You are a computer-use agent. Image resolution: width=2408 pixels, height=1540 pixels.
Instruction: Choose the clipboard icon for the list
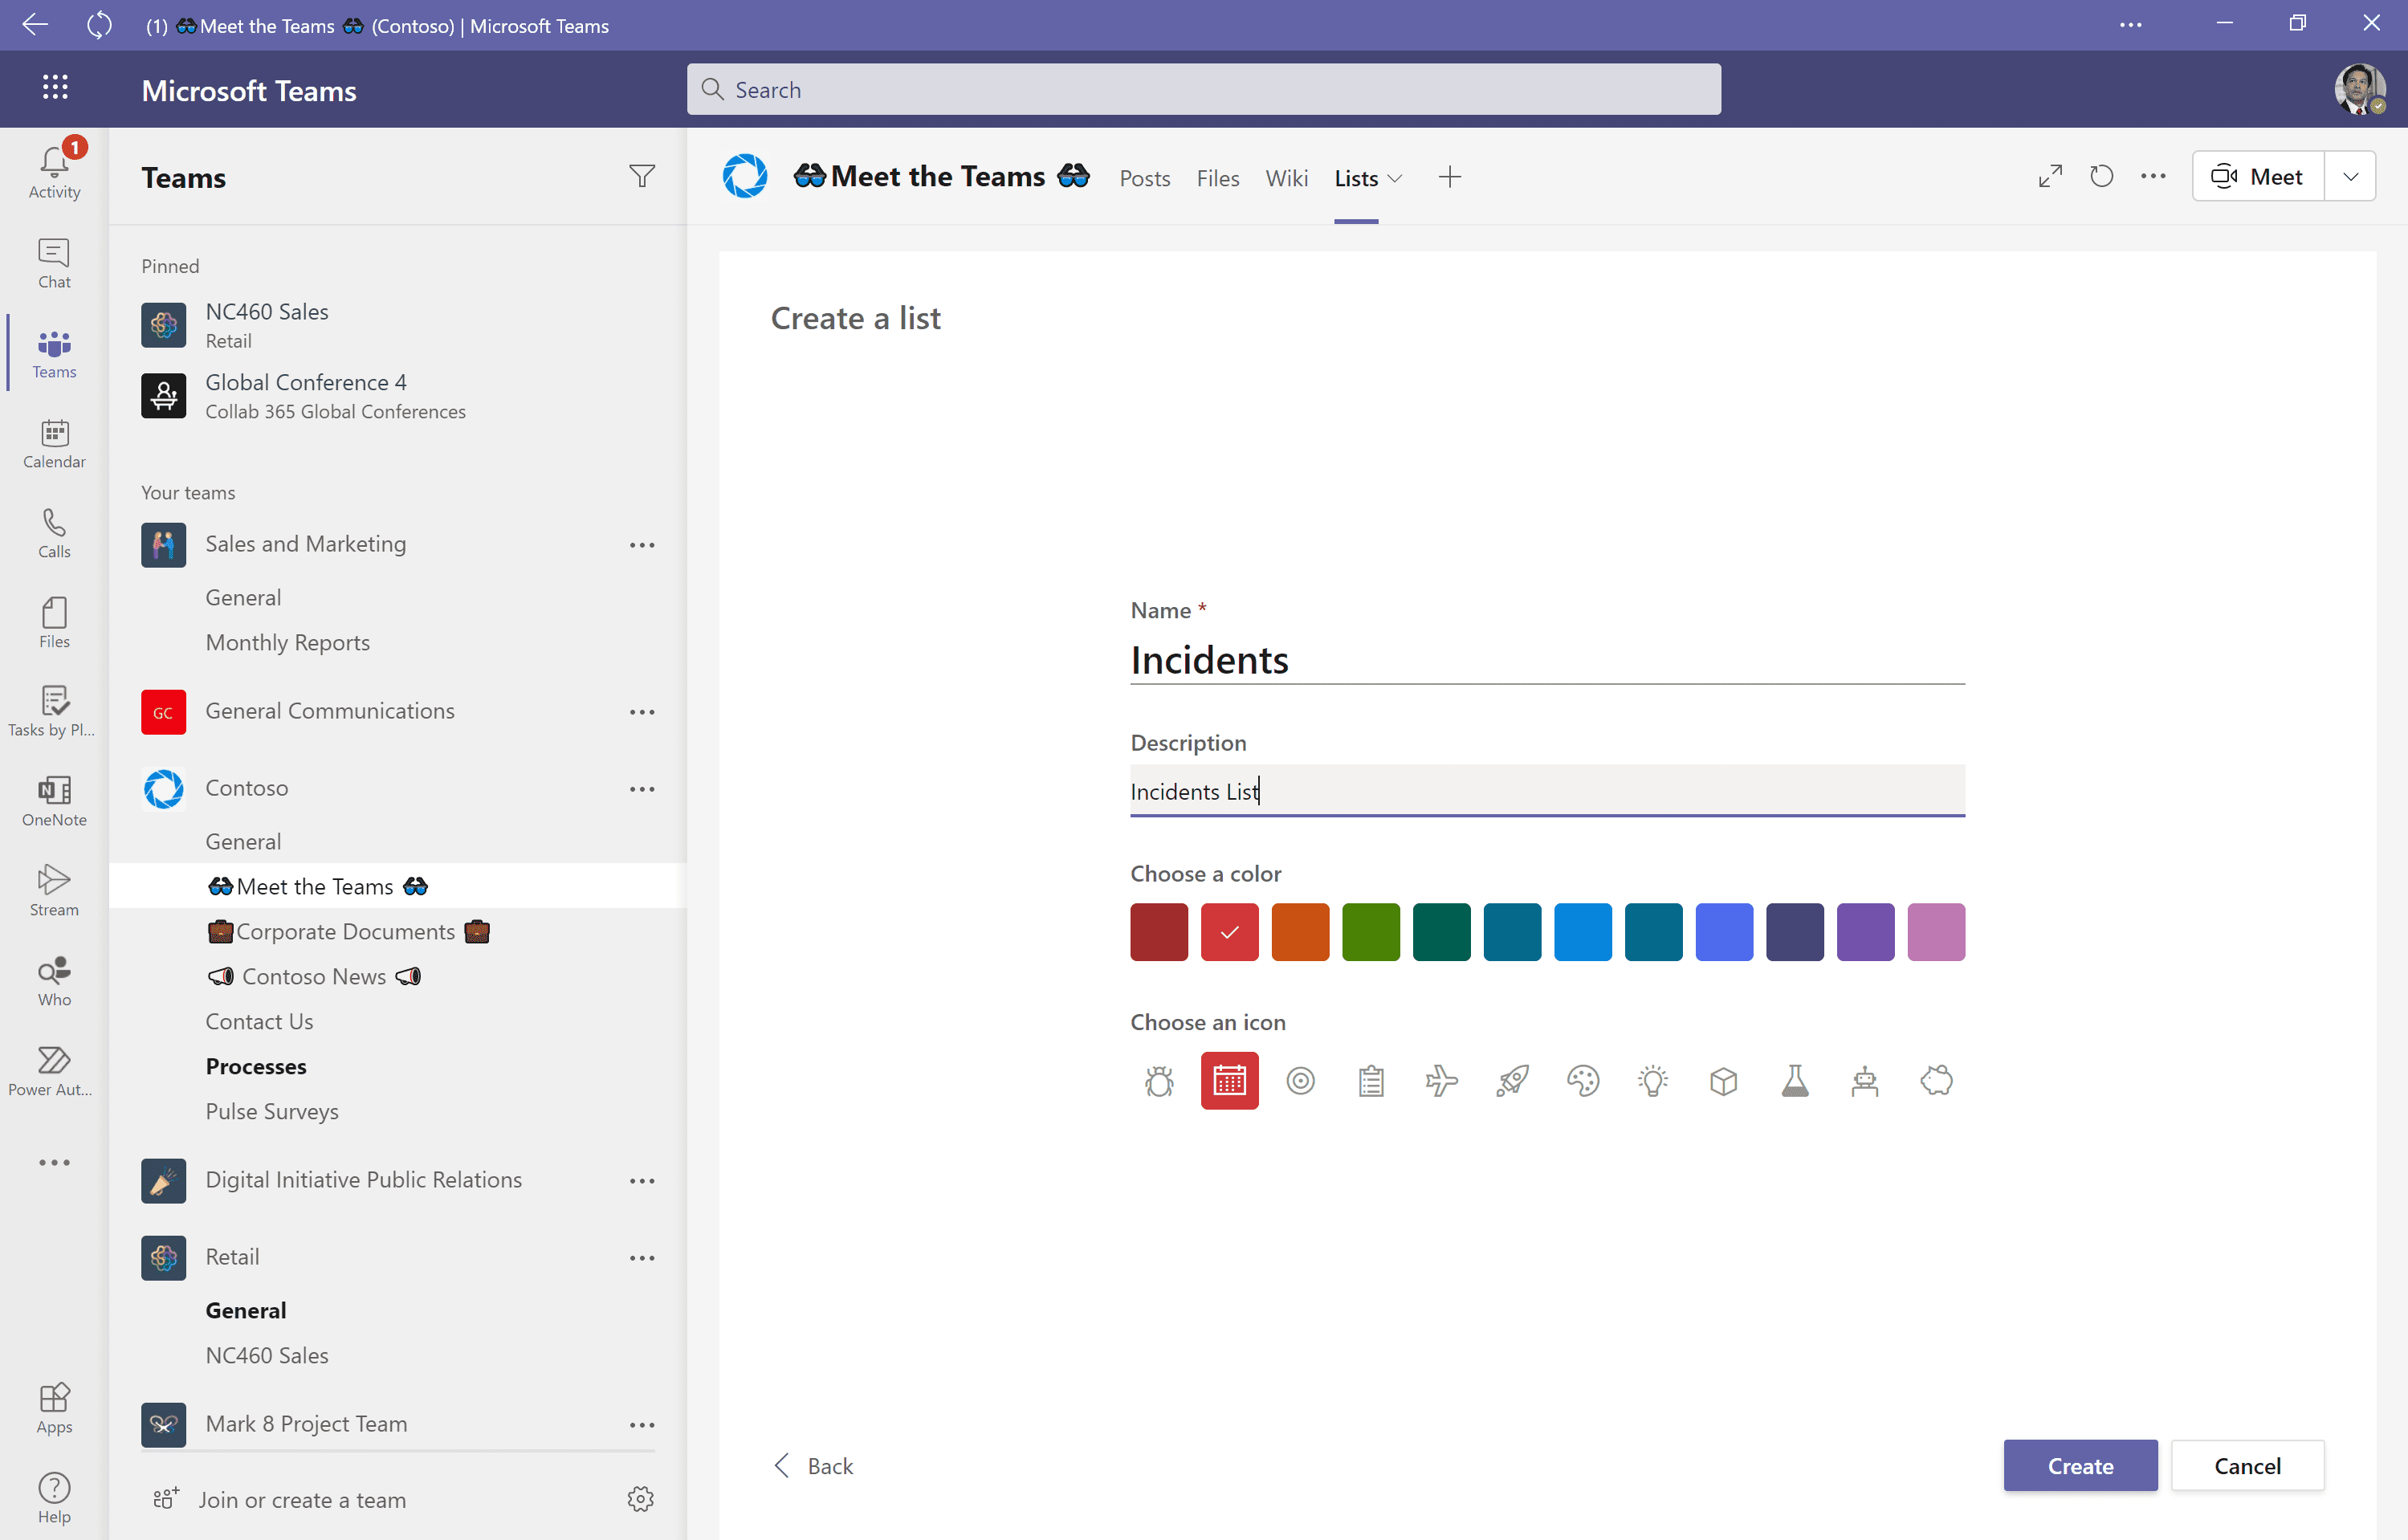tap(1371, 1081)
